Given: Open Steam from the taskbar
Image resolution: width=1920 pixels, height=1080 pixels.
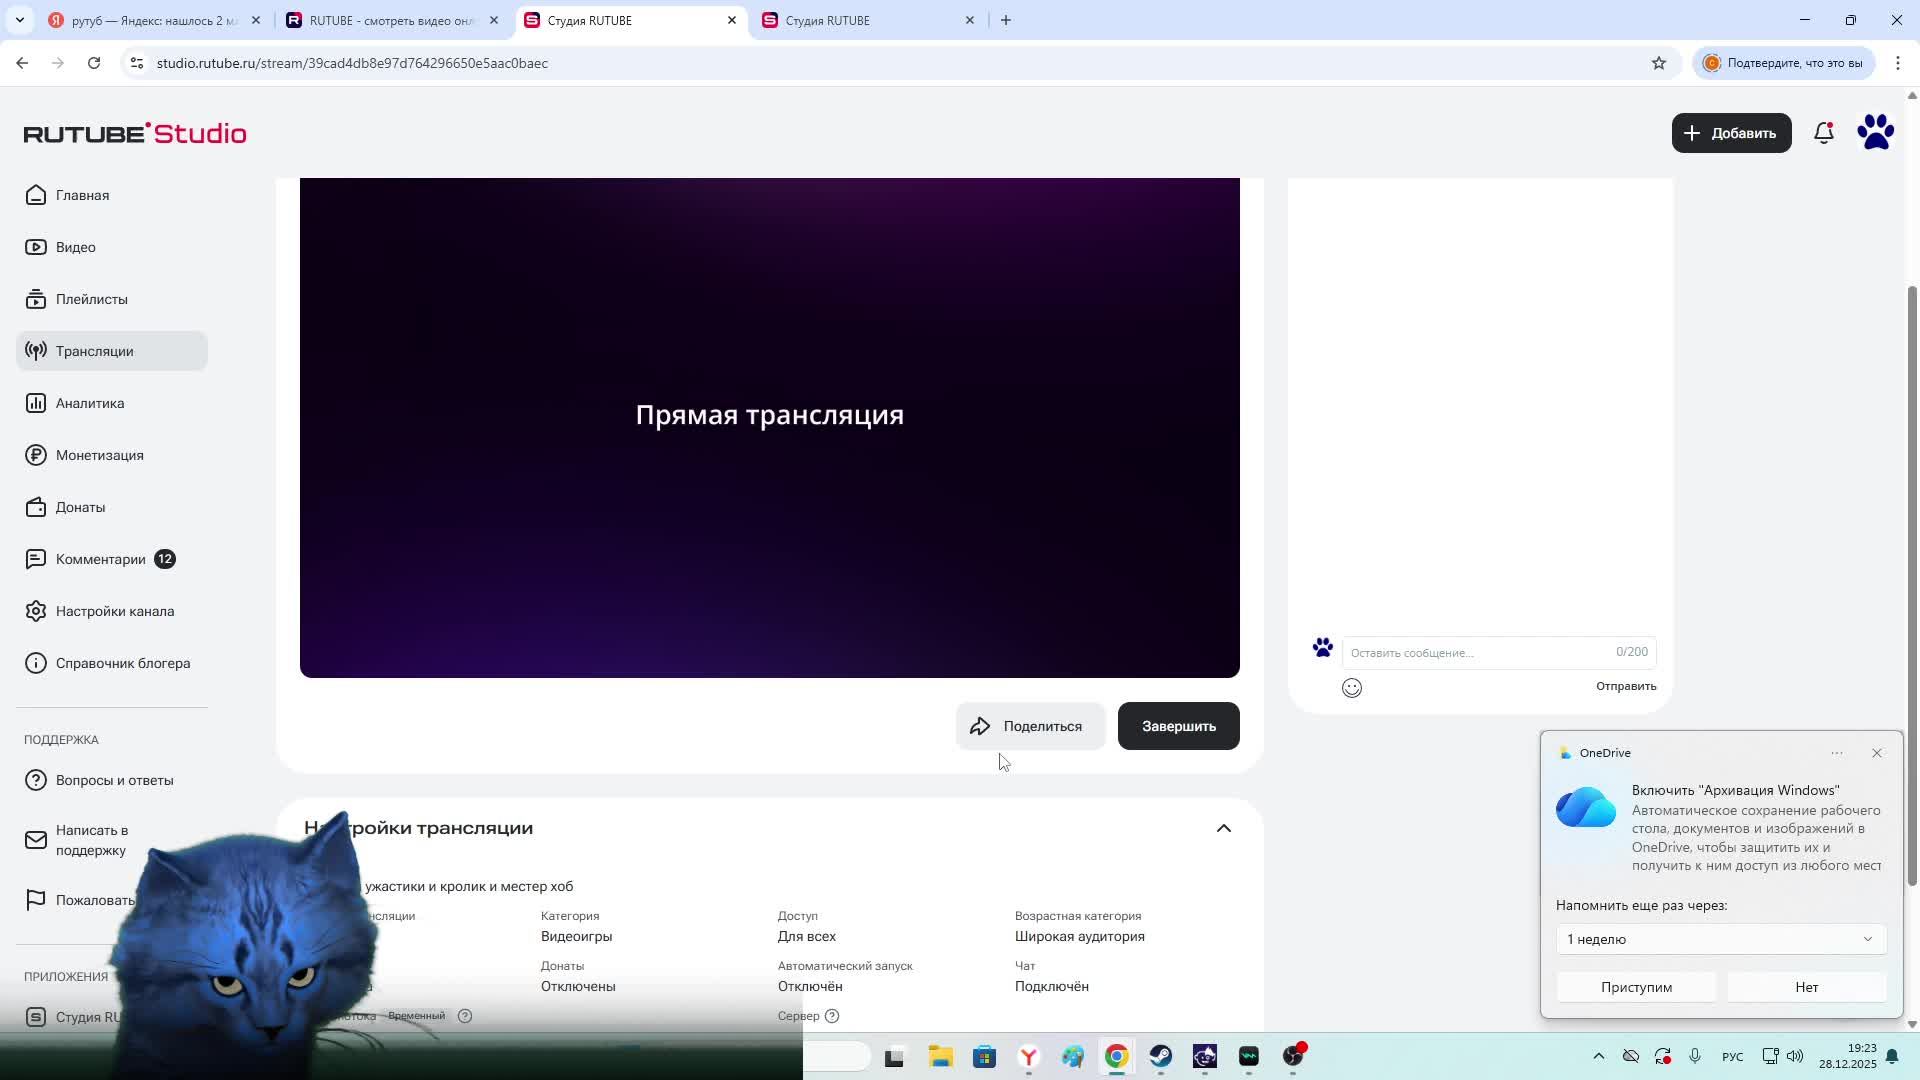Looking at the screenshot, I should point(1160,1057).
